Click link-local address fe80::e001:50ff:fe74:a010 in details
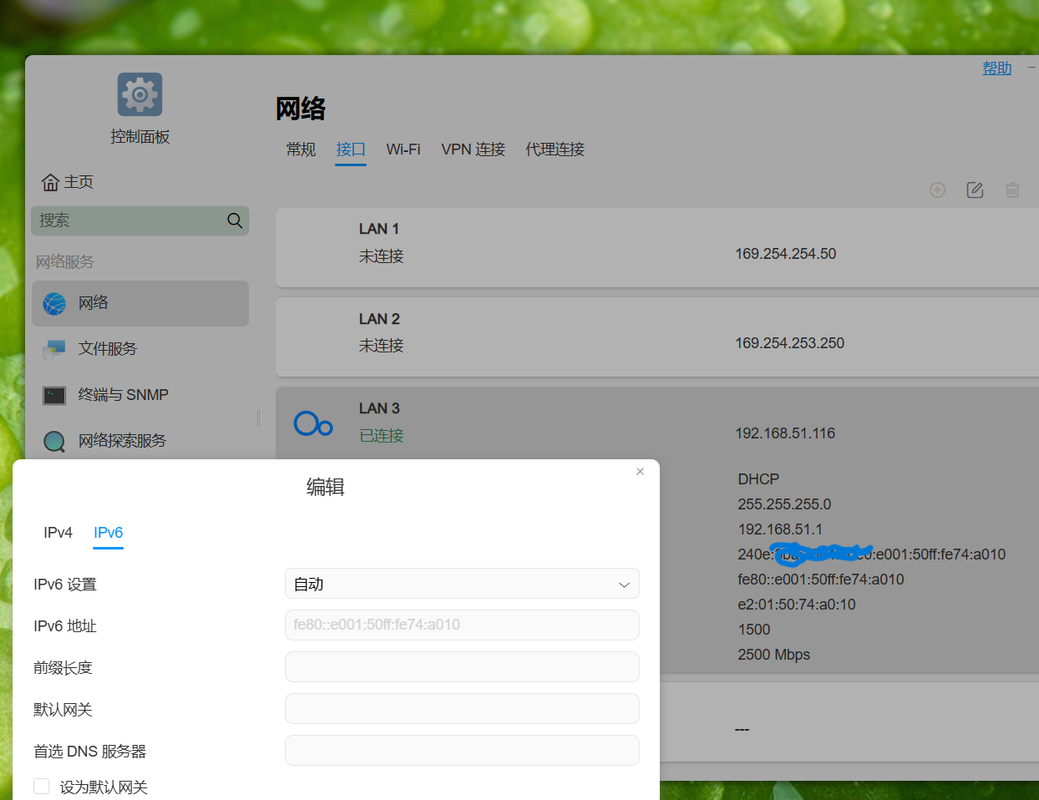Screen dimensions: 1039x800 click(820, 579)
